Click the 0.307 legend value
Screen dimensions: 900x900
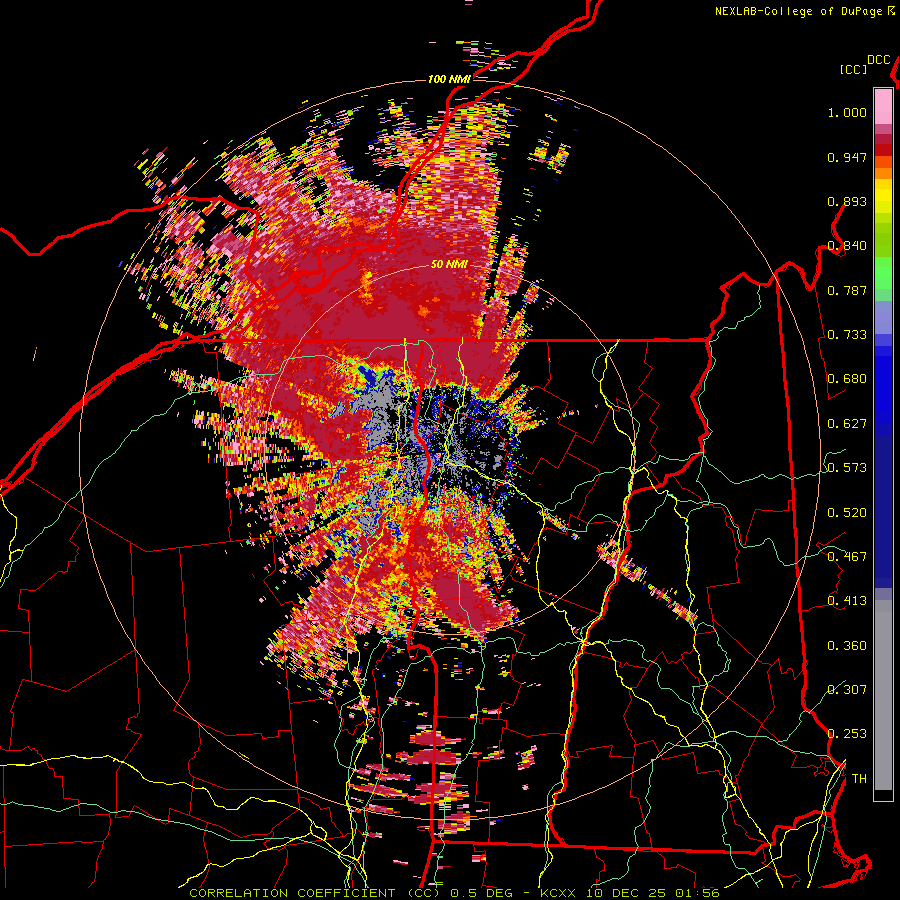point(847,690)
